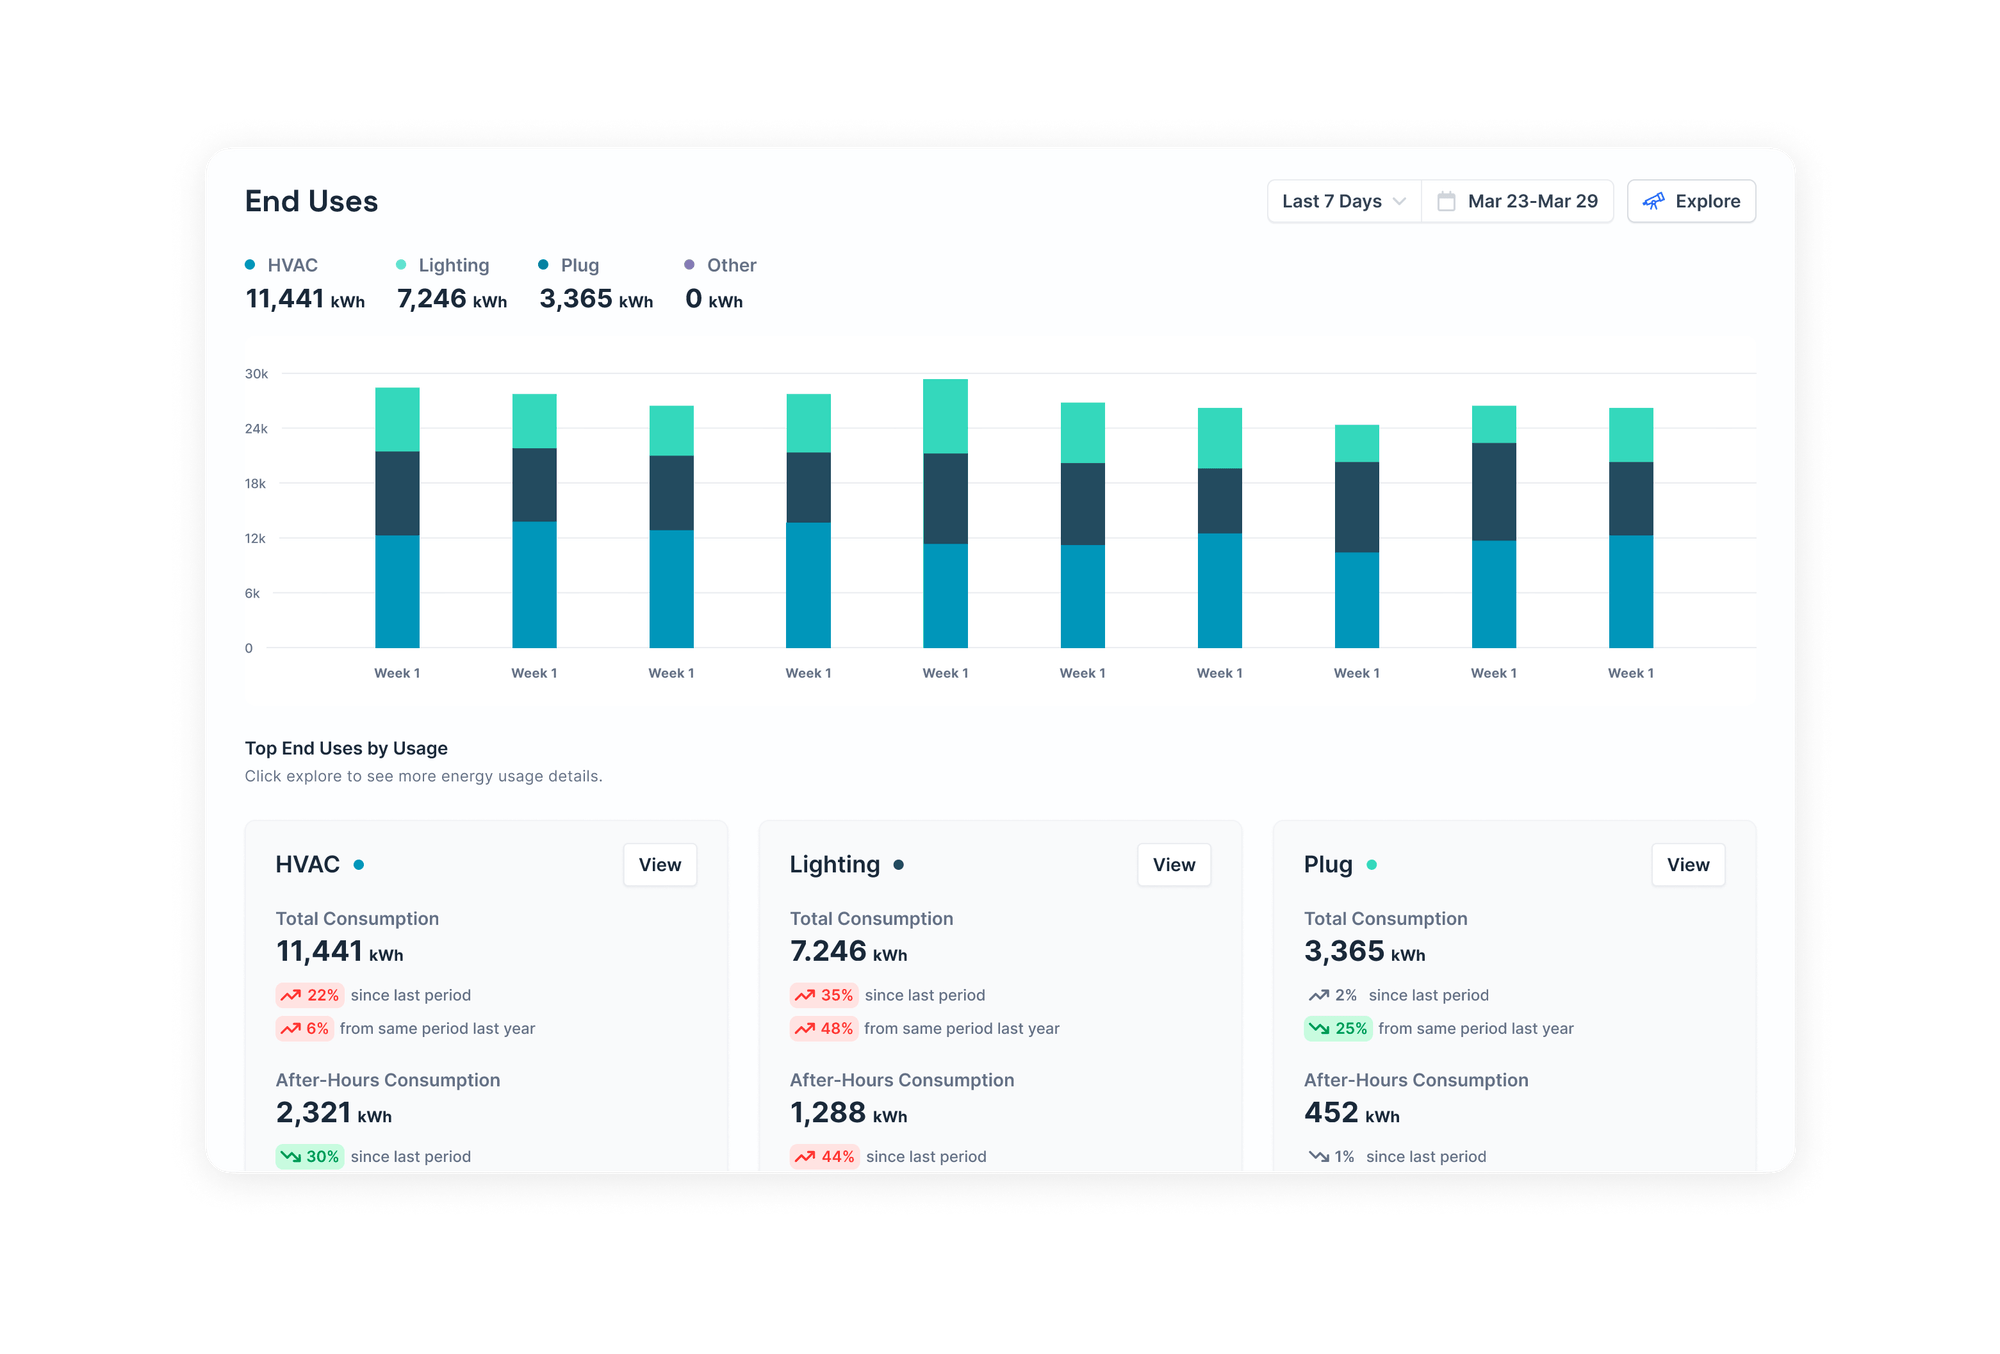Click the teal dot next to the Plug card title
Viewport: 2000px width, 1354px height.
pyautogui.click(x=1372, y=865)
